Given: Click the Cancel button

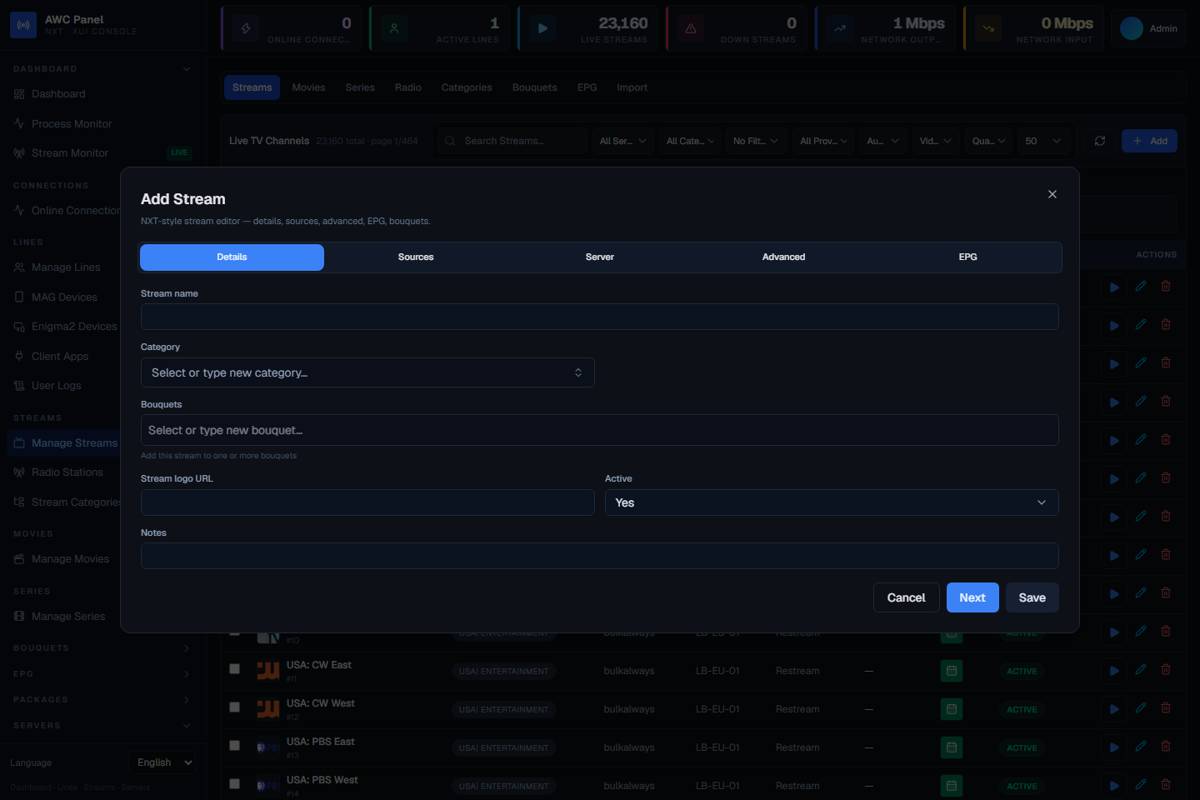Looking at the screenshot, I should coord(906,597).
